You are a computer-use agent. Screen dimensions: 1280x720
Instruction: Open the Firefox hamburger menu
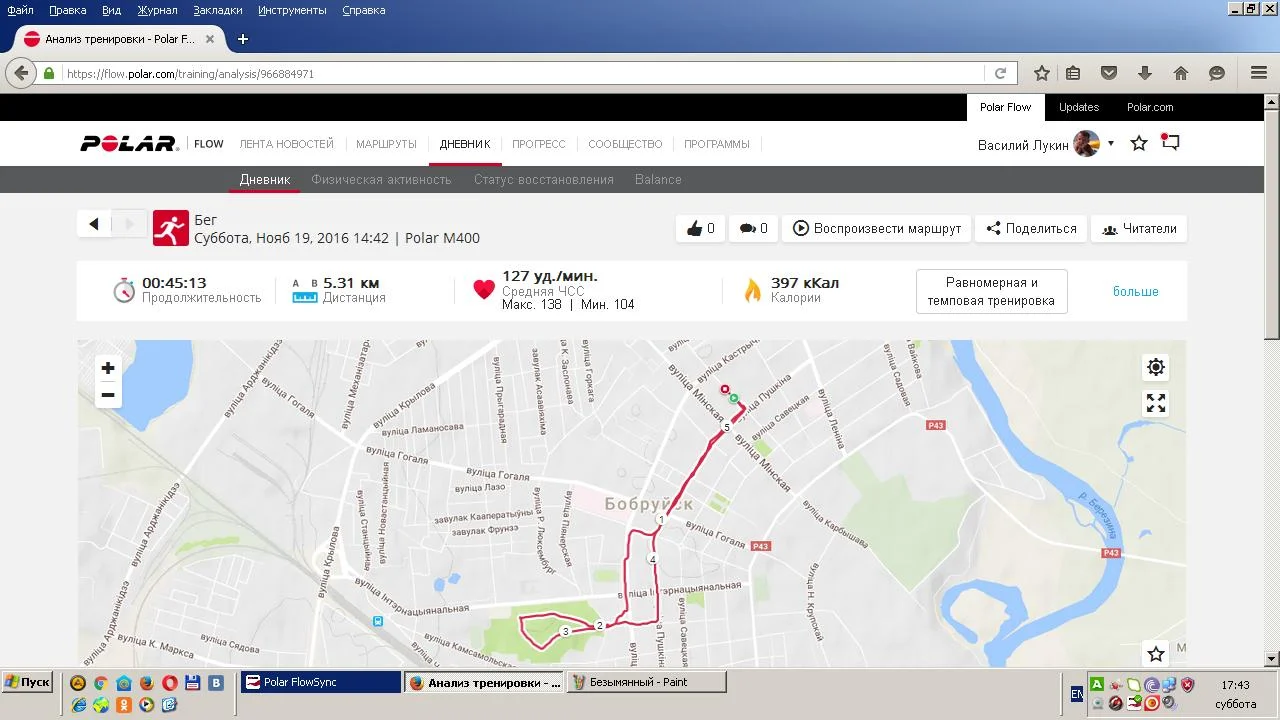[x=1259, y=73]
